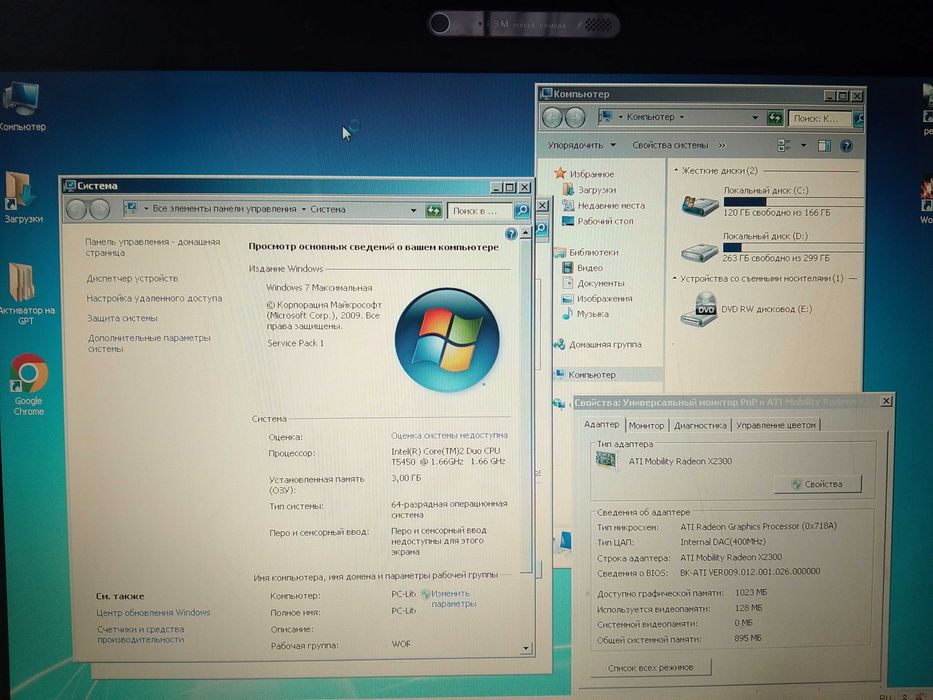Open Избранное in the navigation pane
933x700 pixels.
point(584,174)
